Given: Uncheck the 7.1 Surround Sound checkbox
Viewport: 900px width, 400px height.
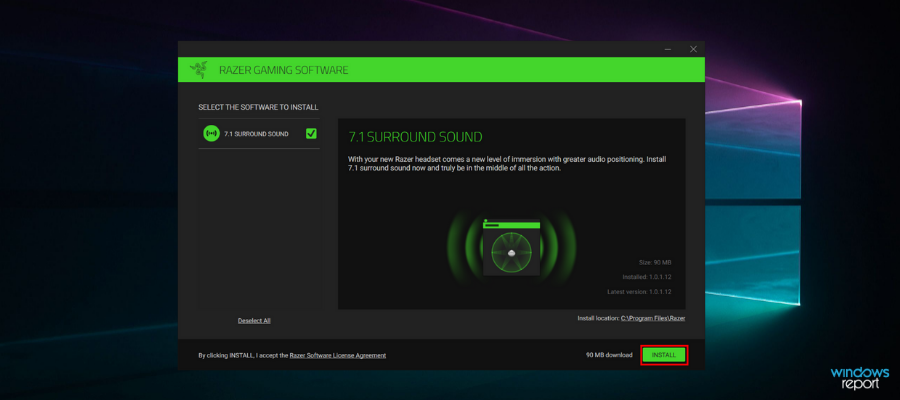Looking at the screenshot, I should [x=311, y=134].
